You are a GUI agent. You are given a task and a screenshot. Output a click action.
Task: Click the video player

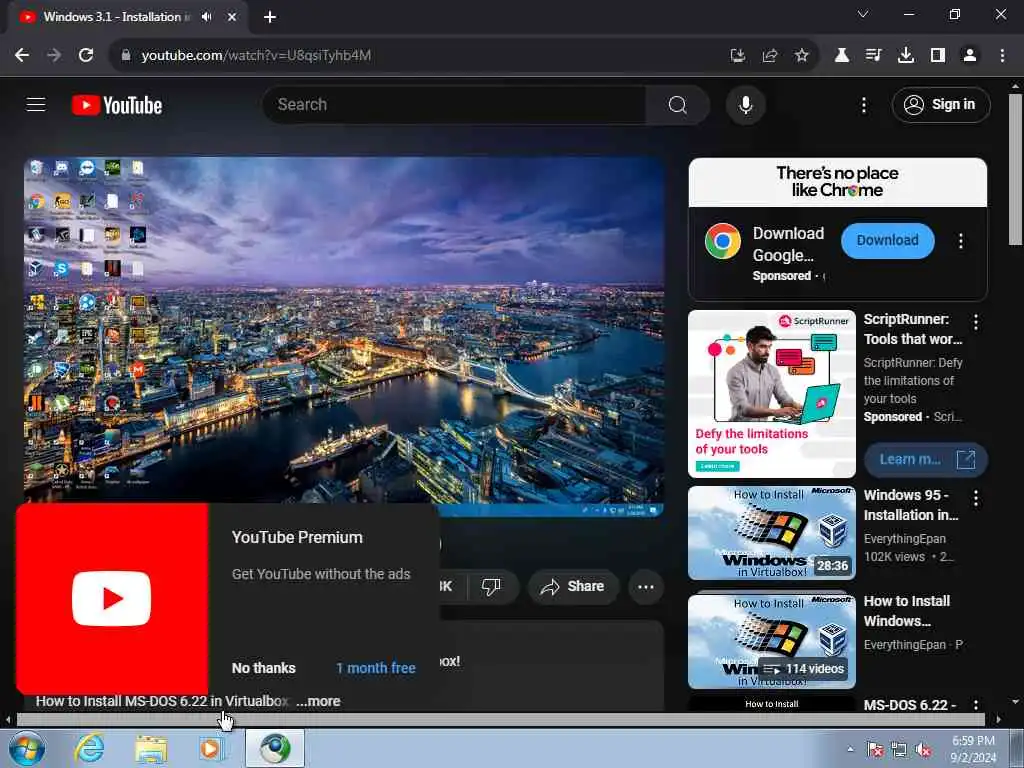pyautogui.click(x=344, y=336)
